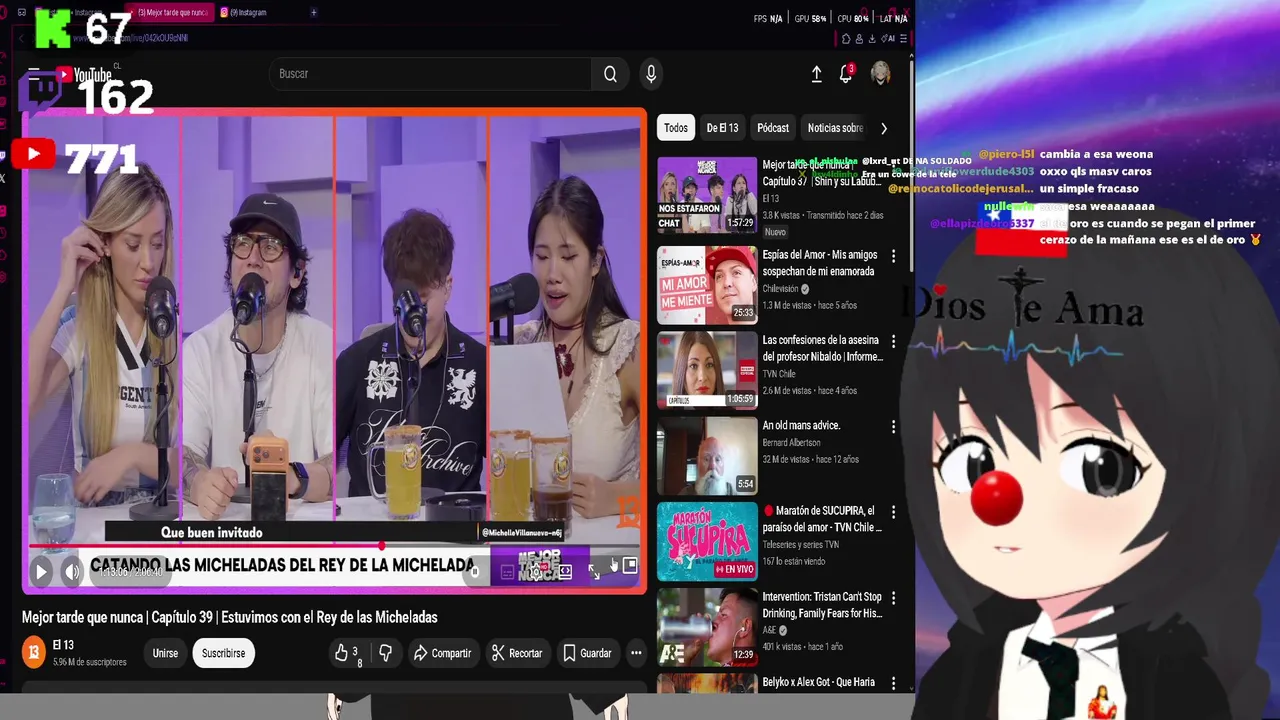The width and height of the screenshot is (1280, 720).
Task: Click the Kick logo overlay
Action: point(52,28)
